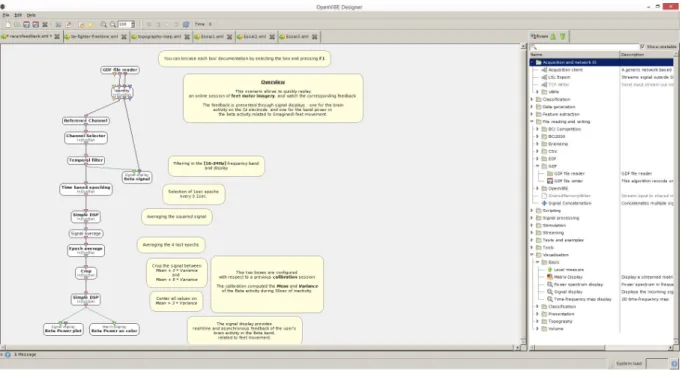This screenshot has width=682, height=371.
Task: Click the first magnifier zoom icon in toolbar
Action: click(104, 24)
